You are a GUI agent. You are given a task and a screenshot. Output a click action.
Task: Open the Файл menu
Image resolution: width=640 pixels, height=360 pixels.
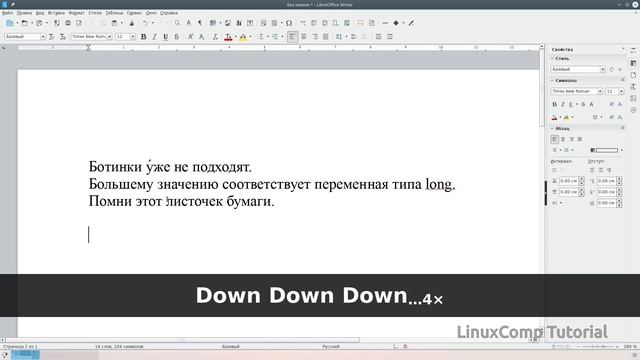7,13
